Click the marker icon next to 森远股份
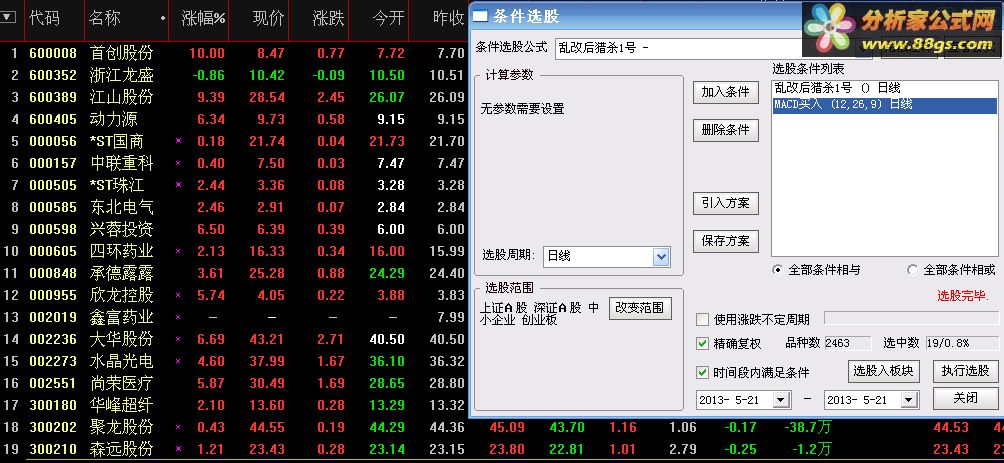 pyautogui.click(x=179, y=449)
